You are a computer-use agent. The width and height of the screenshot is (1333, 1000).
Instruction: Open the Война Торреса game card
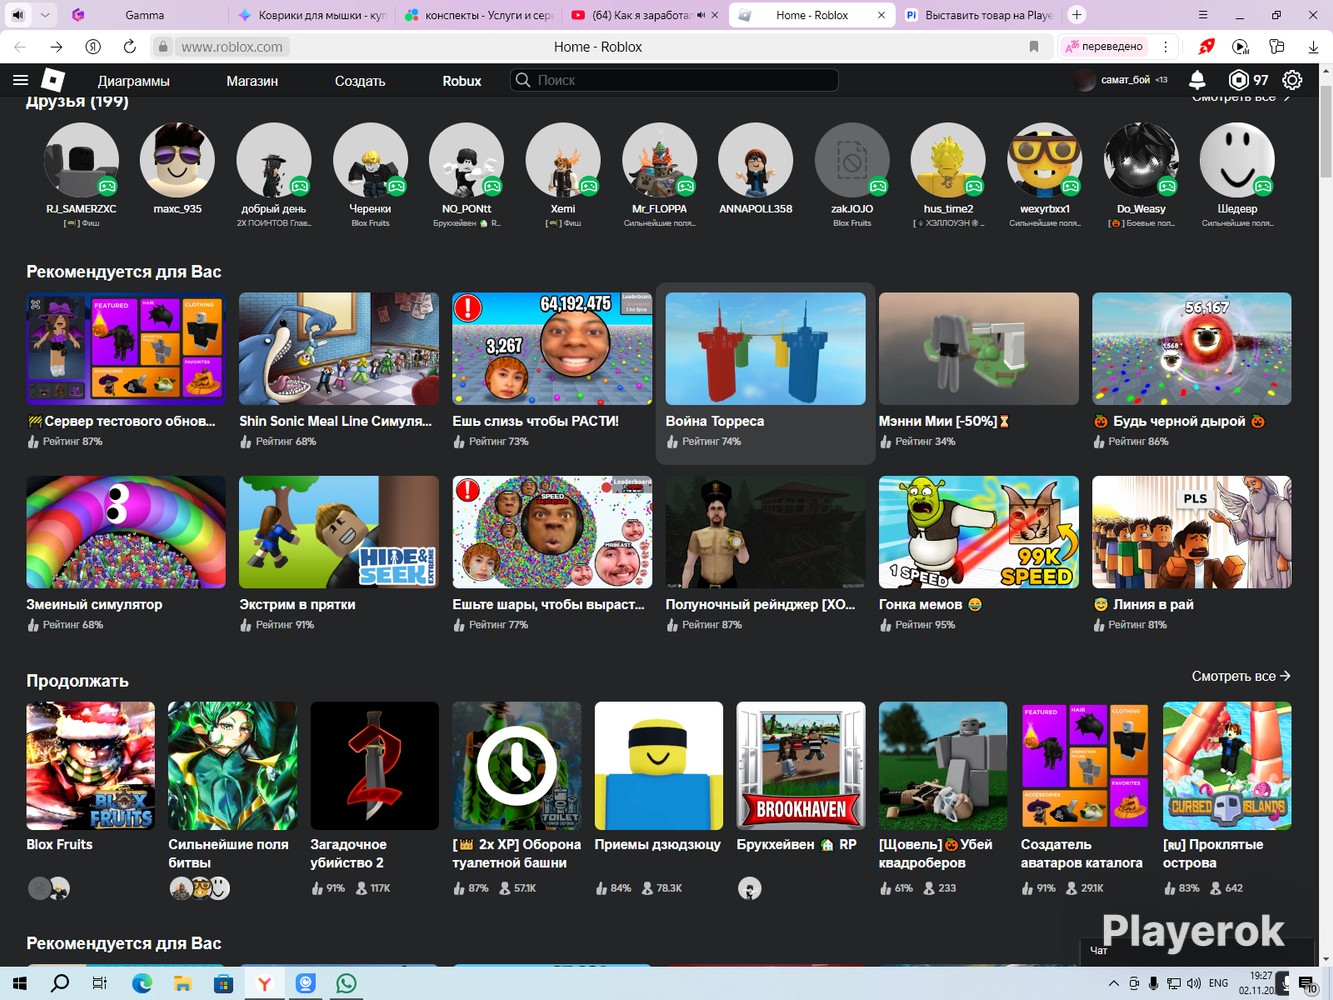point(765,371)
